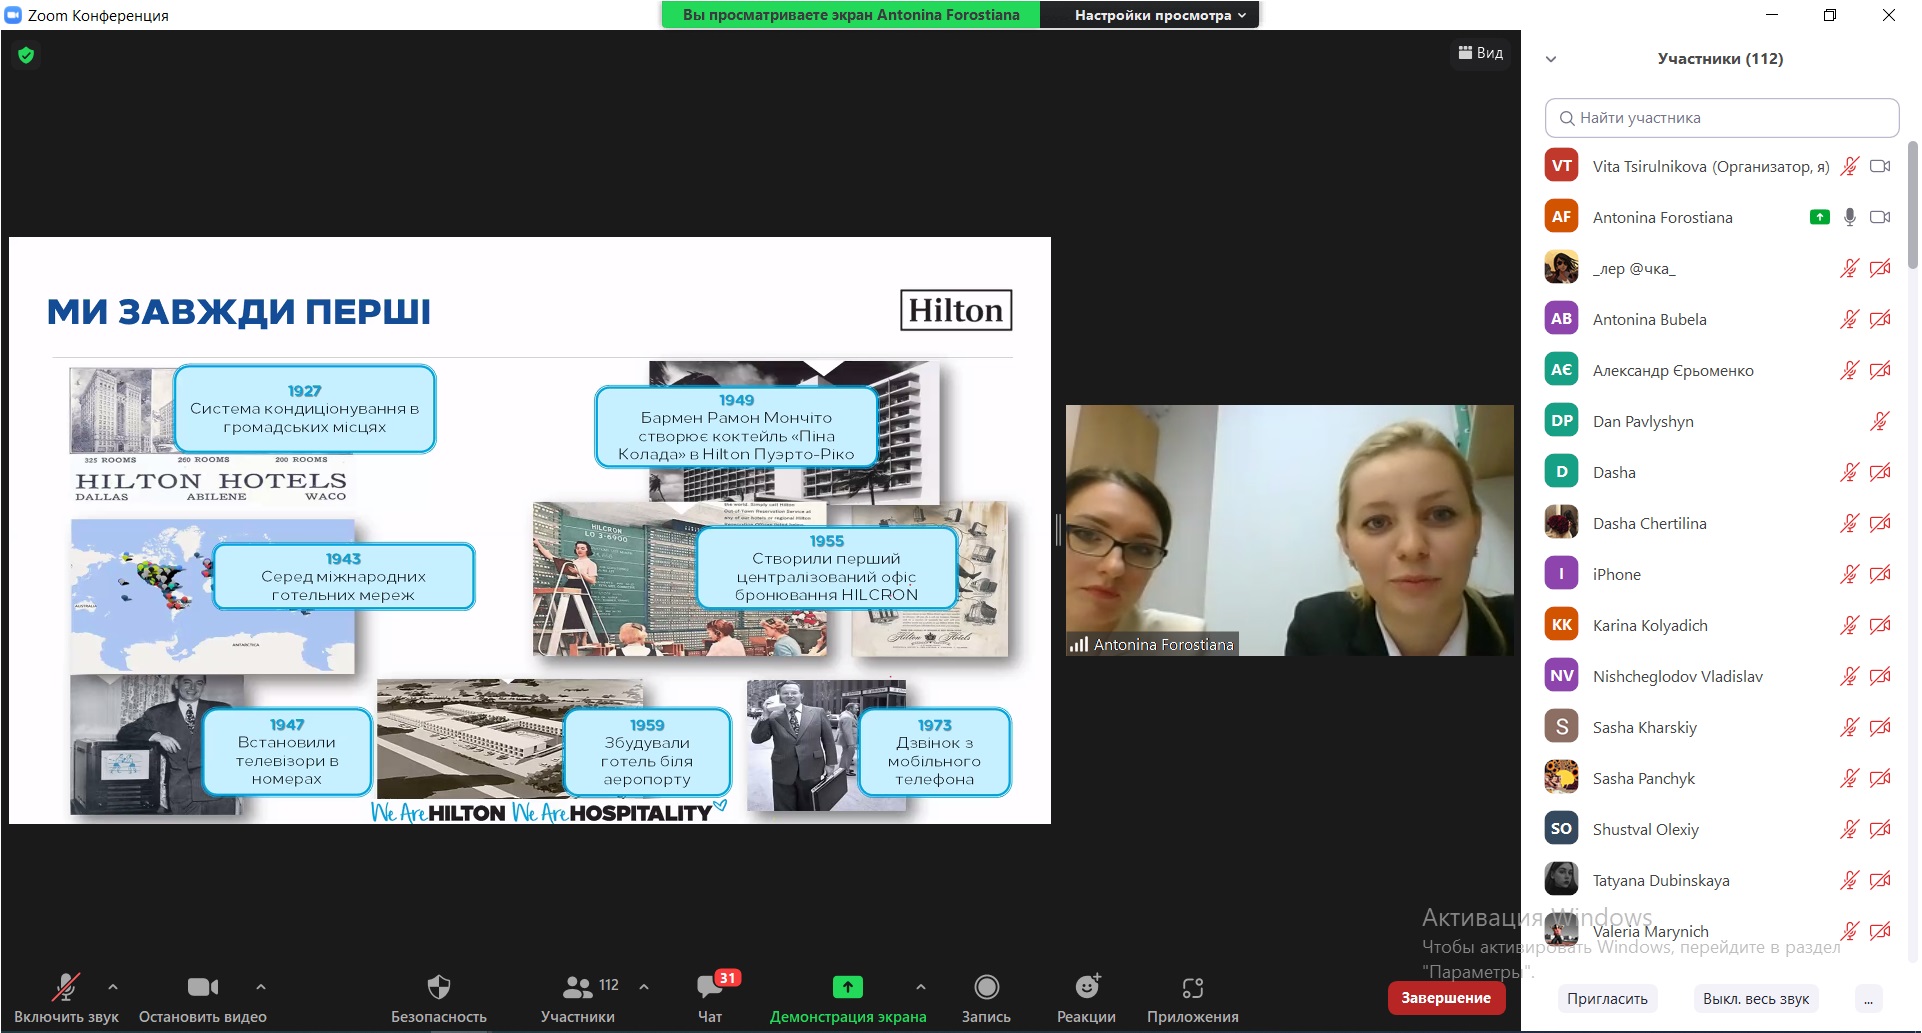Click iPhone participant's camera off icon
Viewport: 1922px width, 1033px height.
(1880, 574)
